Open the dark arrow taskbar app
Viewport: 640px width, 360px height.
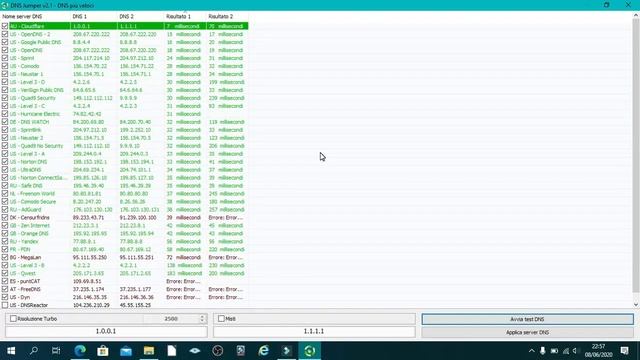[x=287, y=351]
